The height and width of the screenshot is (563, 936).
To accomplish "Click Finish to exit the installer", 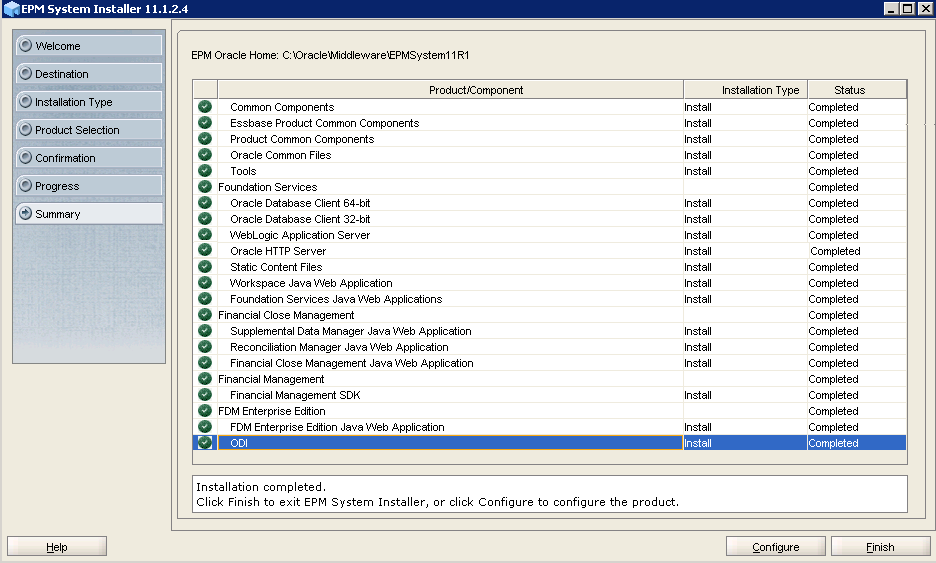I will point(880,547).
